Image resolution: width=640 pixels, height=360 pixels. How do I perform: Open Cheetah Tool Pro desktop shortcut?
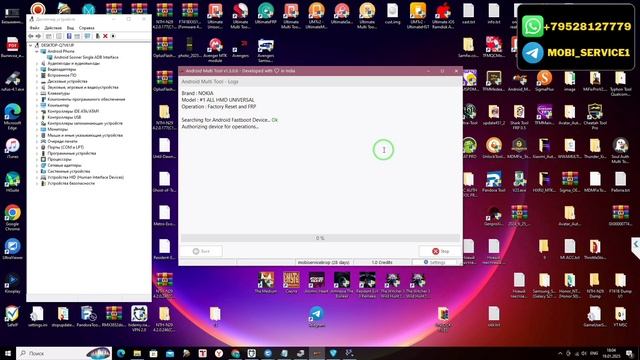tap(595, 117)
